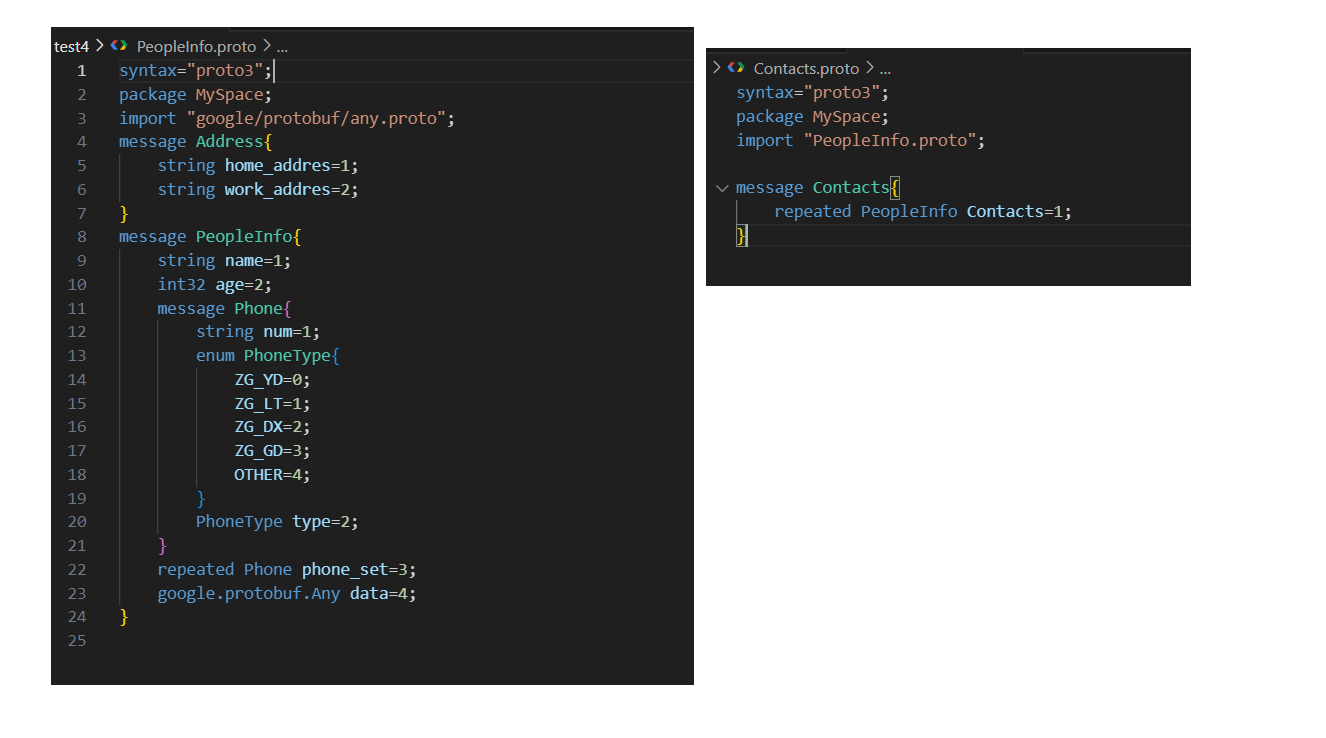Click line number 1 in the gutter
The image size is (1326, 738).
coord(81,70)
